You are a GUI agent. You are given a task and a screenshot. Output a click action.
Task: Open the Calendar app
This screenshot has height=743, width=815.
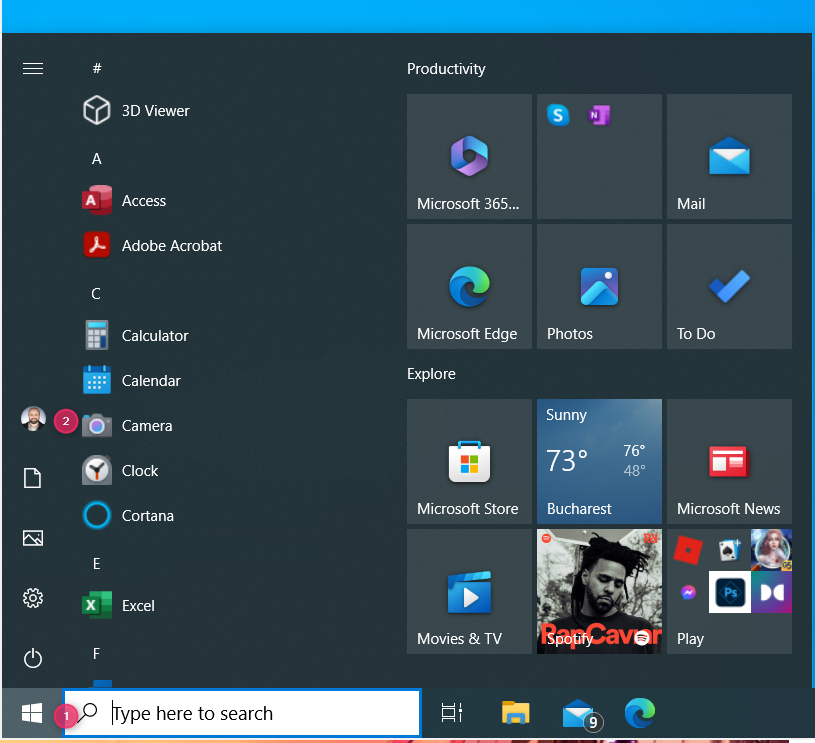click(x=132, y=380)
